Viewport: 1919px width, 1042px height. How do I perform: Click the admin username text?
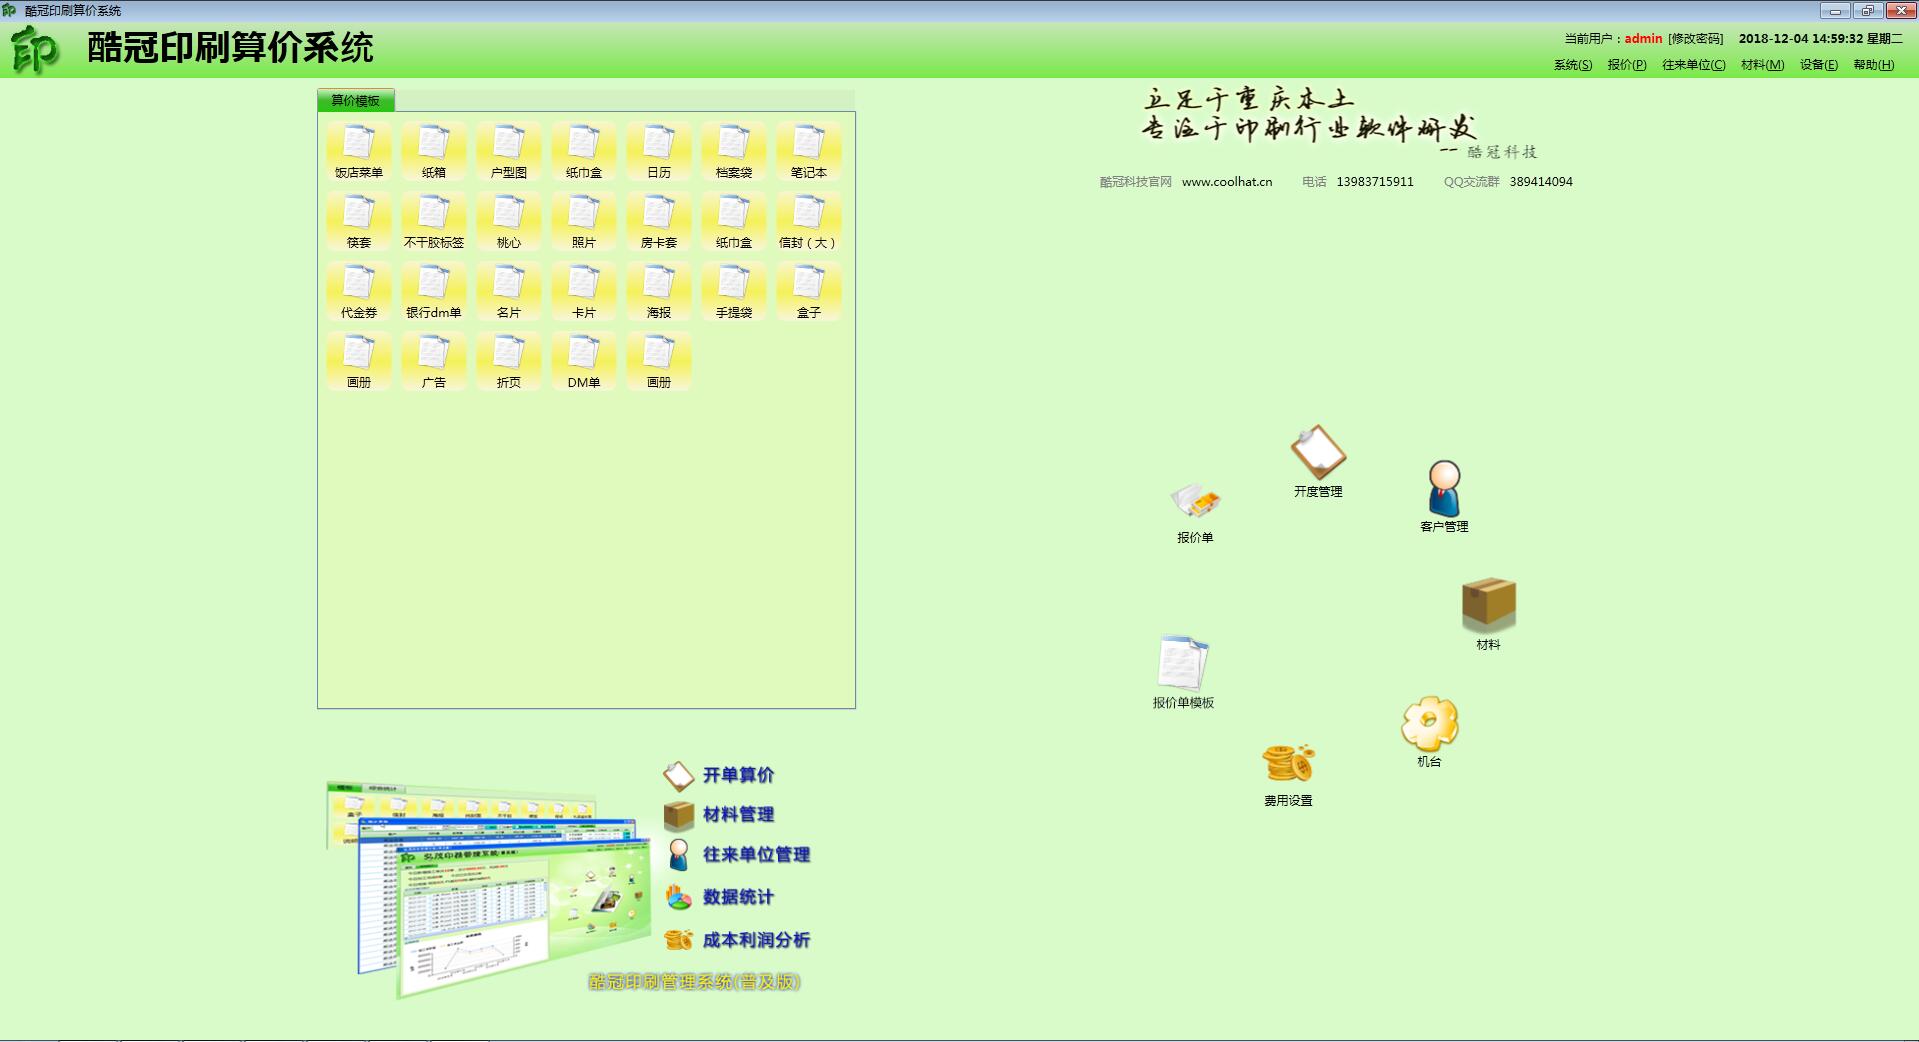[x=1643, y=39]
